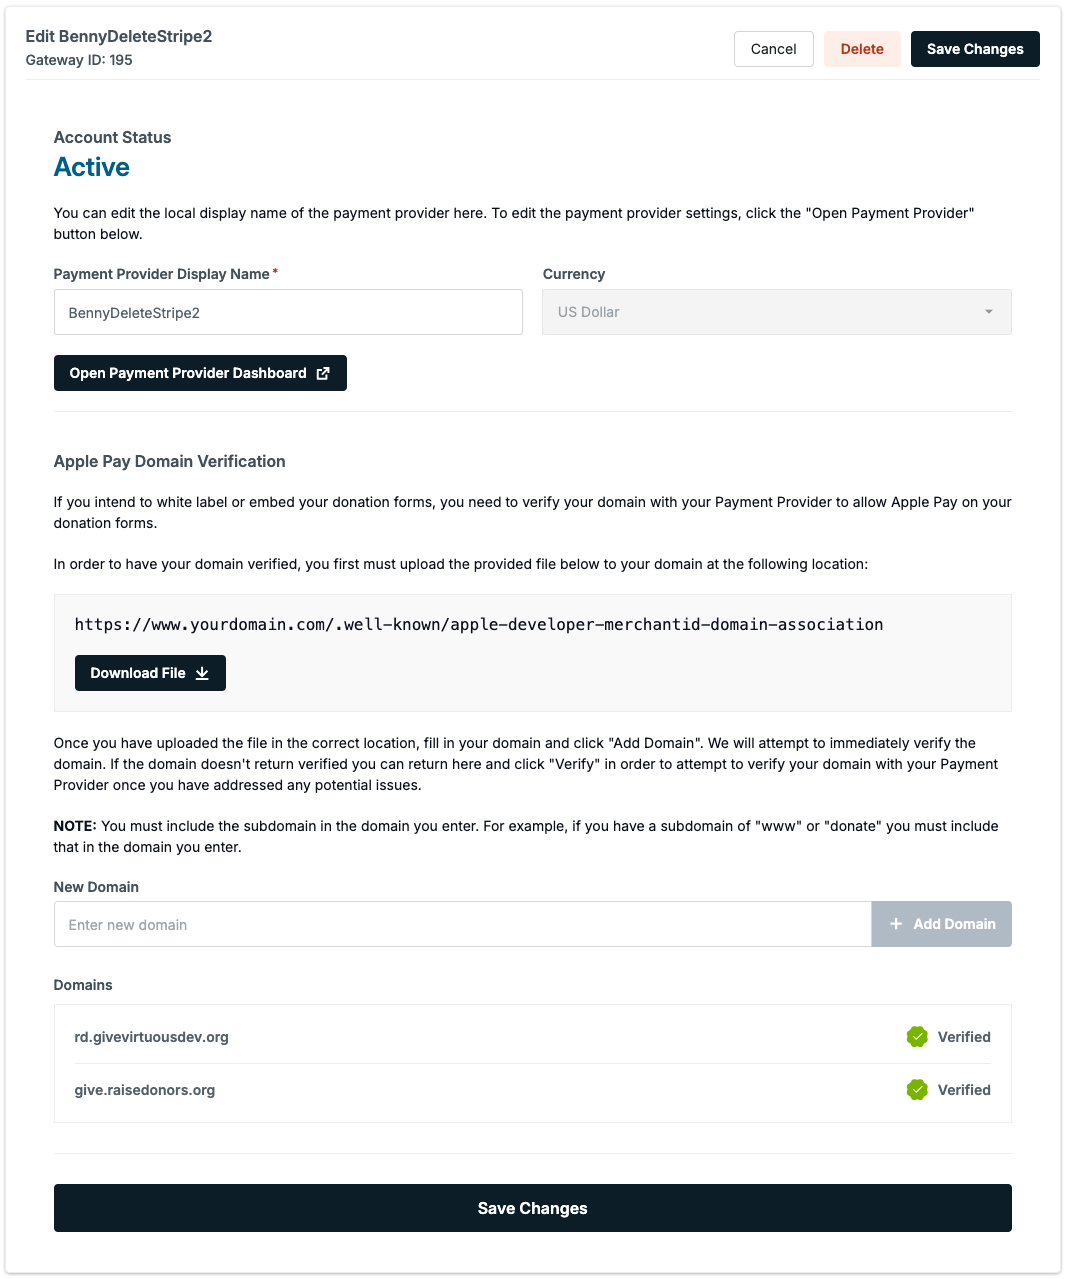The height and width of the screenshot is (1279, 1067).
Task: Click the green verified badge for give.raisedonors.org
Action: 917,1090
